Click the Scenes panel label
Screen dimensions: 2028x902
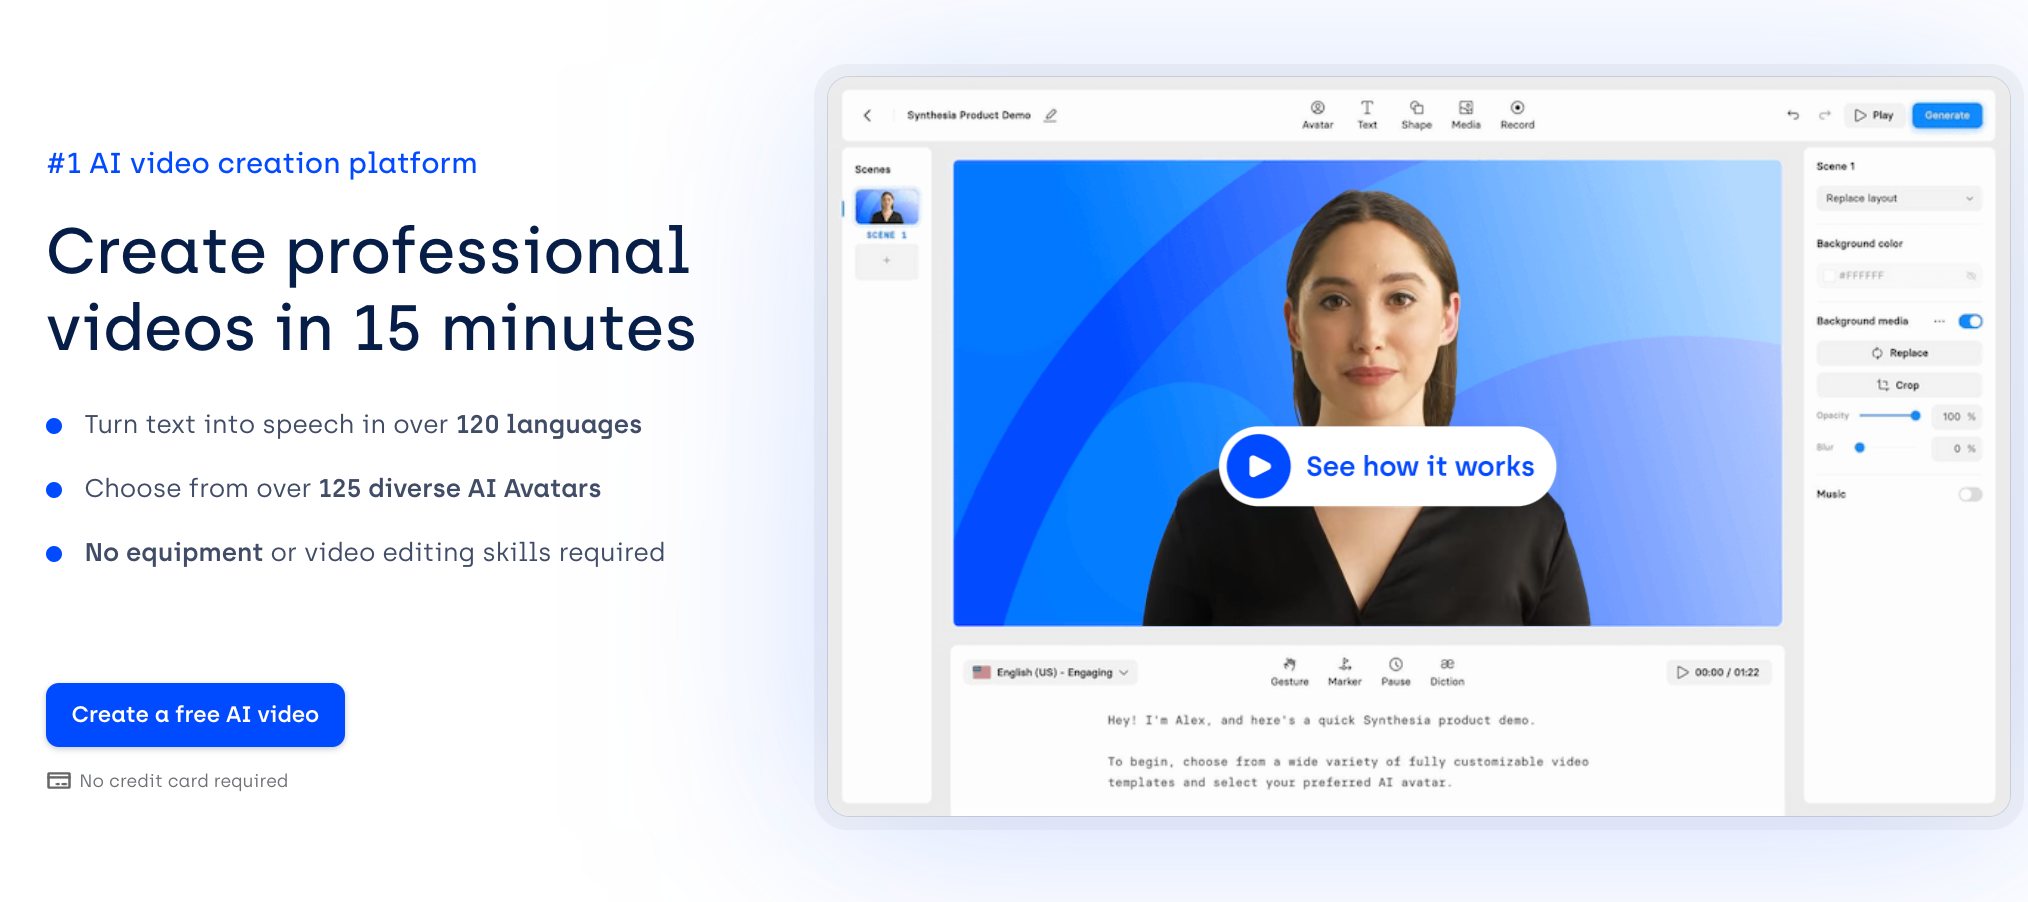coord(872,169)
